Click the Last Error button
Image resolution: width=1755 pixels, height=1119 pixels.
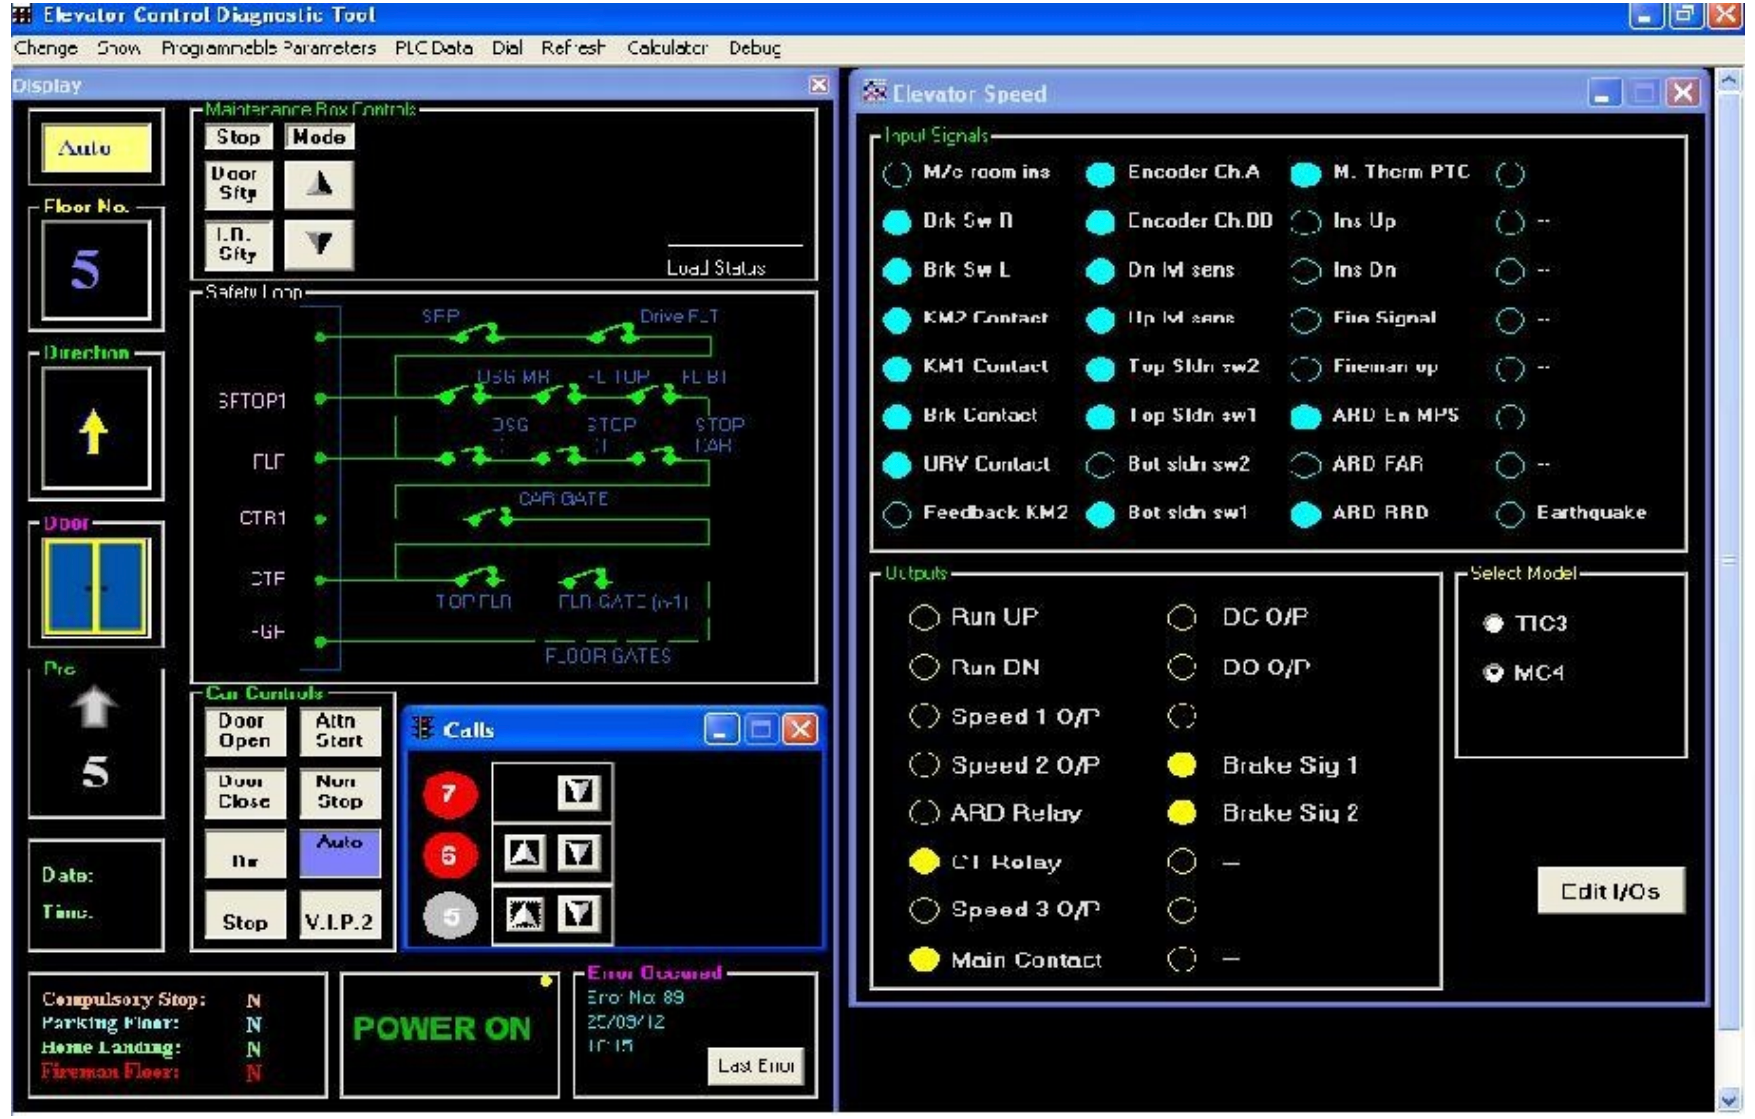755,1066
